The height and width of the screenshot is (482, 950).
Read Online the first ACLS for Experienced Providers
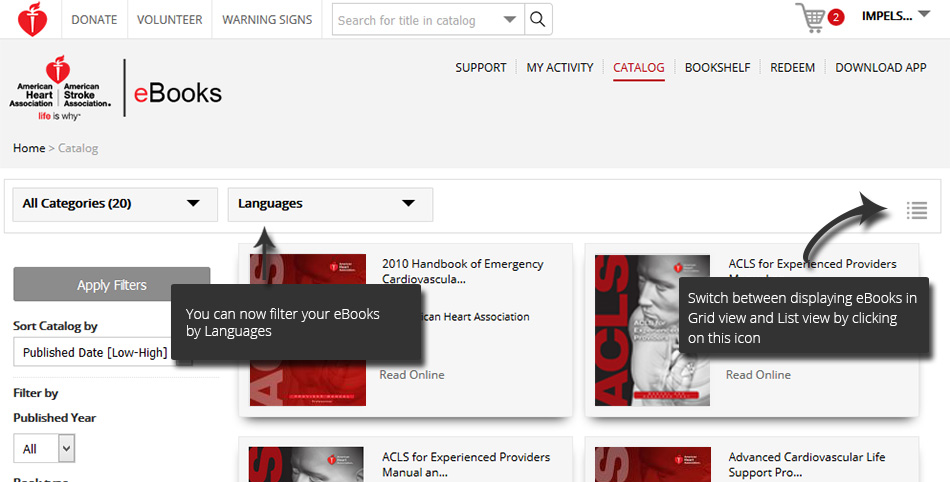(758, 375)
